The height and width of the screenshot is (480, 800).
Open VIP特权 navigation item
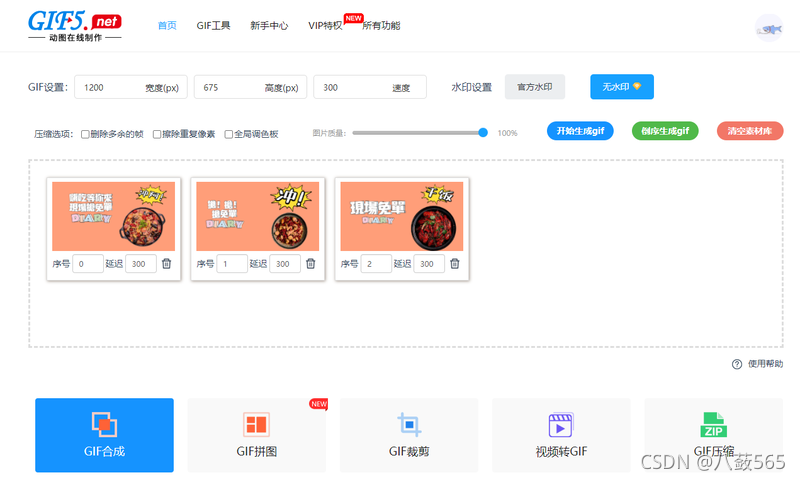325,26
